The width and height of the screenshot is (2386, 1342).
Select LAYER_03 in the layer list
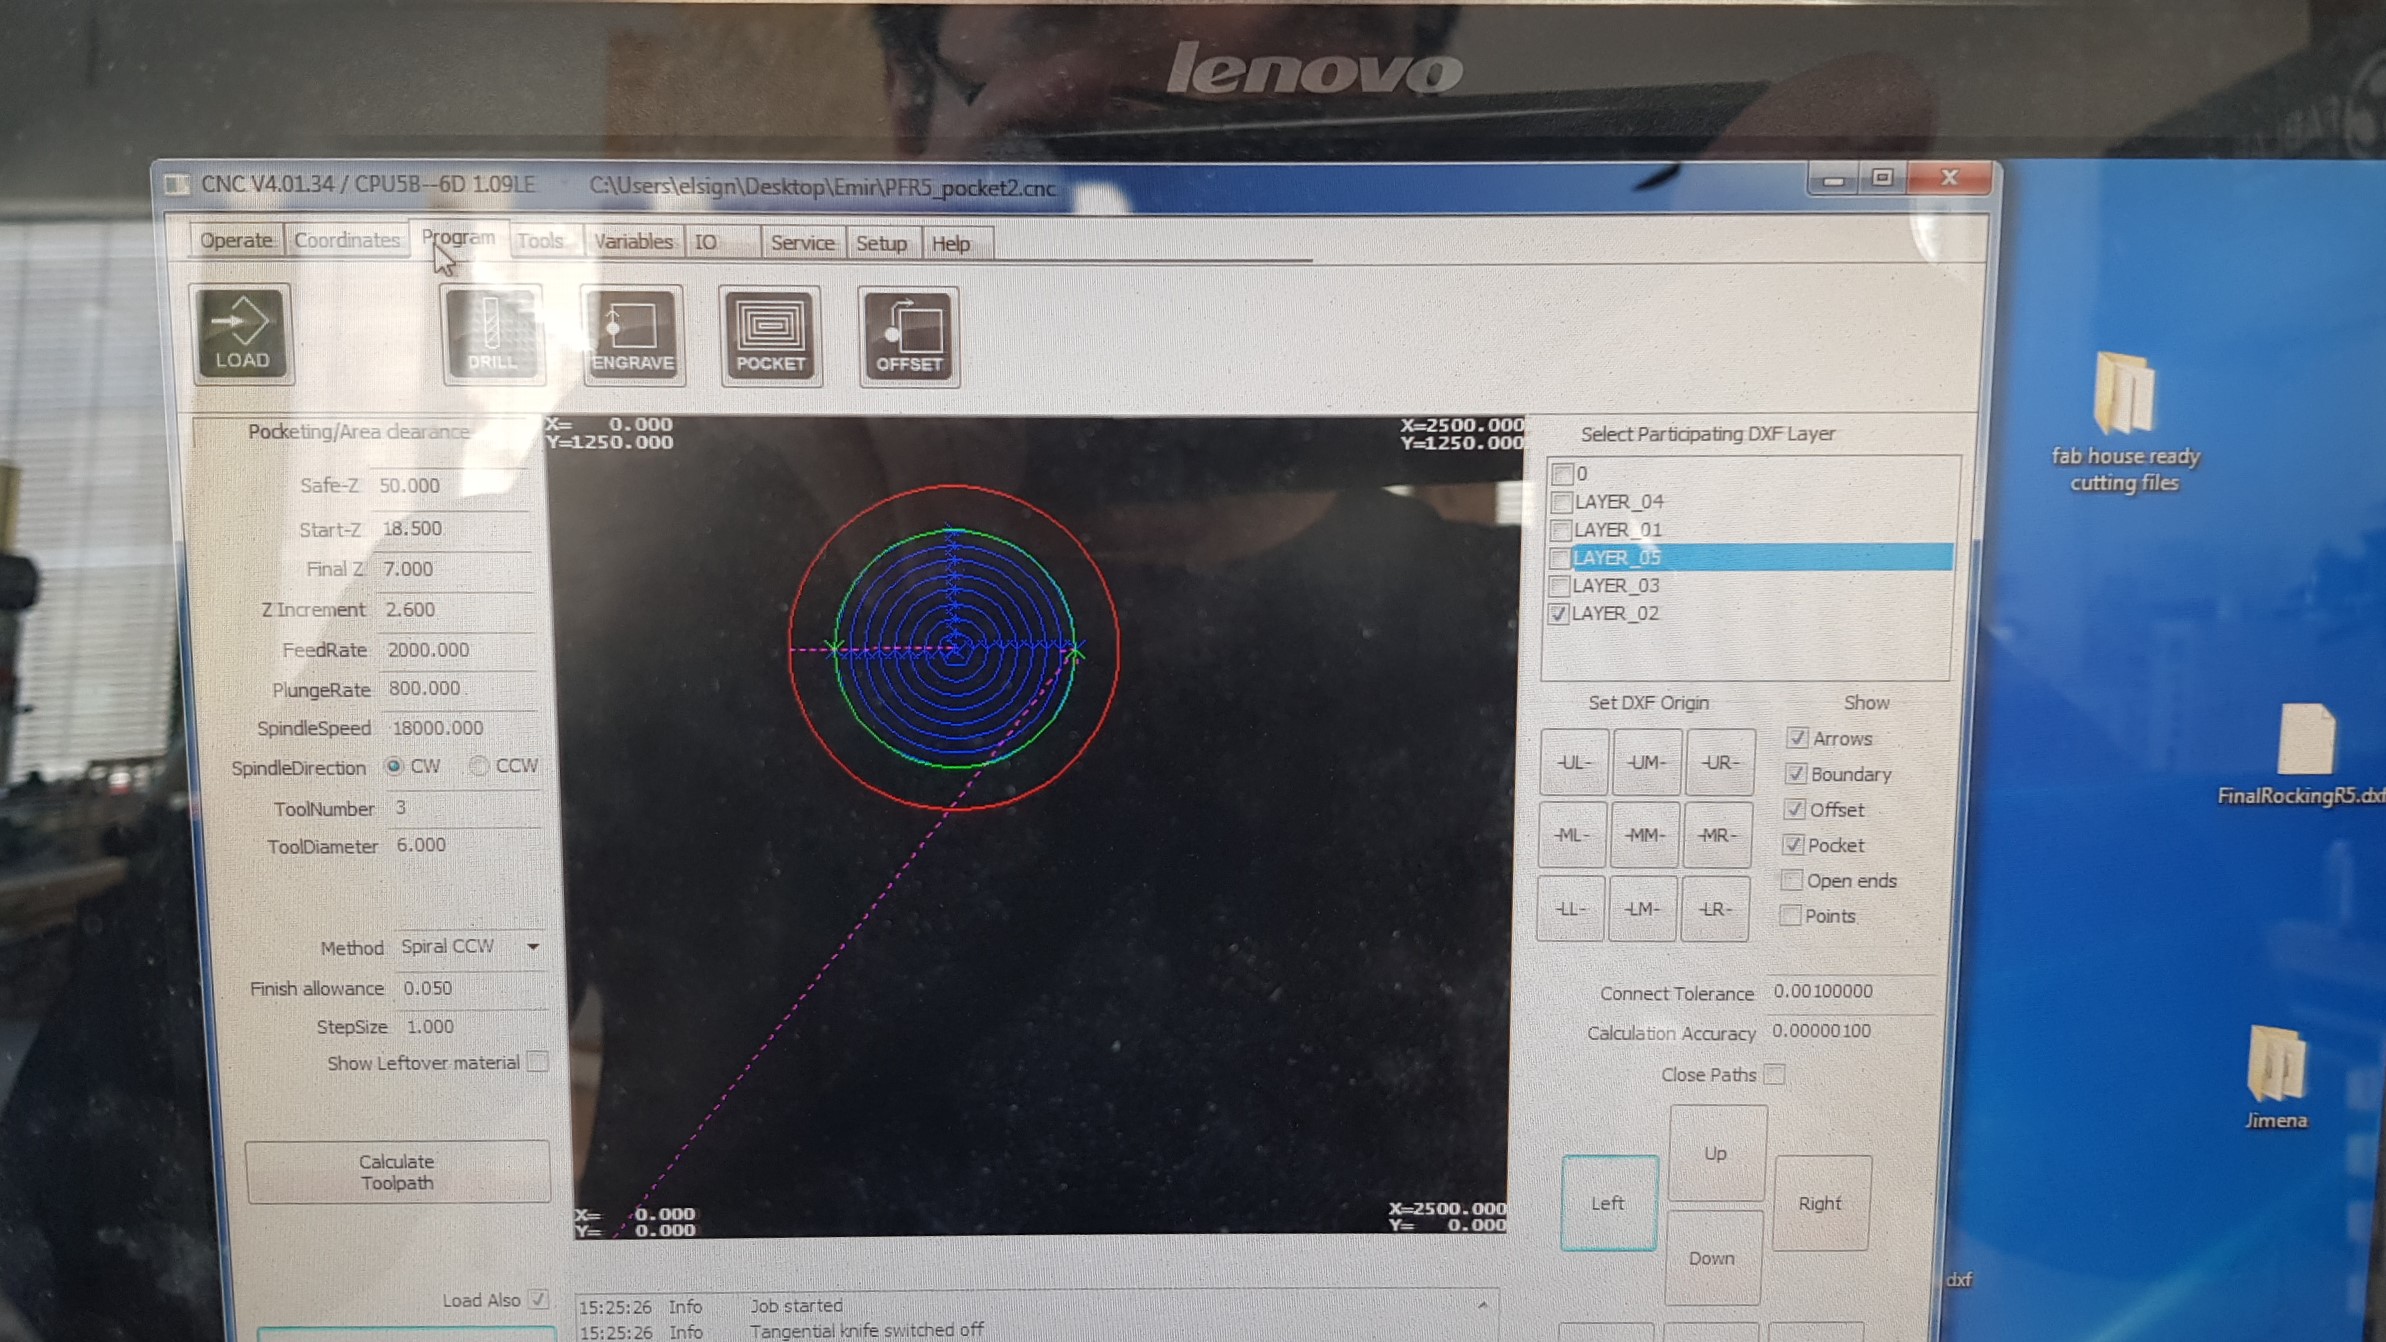coord(1616,585)
